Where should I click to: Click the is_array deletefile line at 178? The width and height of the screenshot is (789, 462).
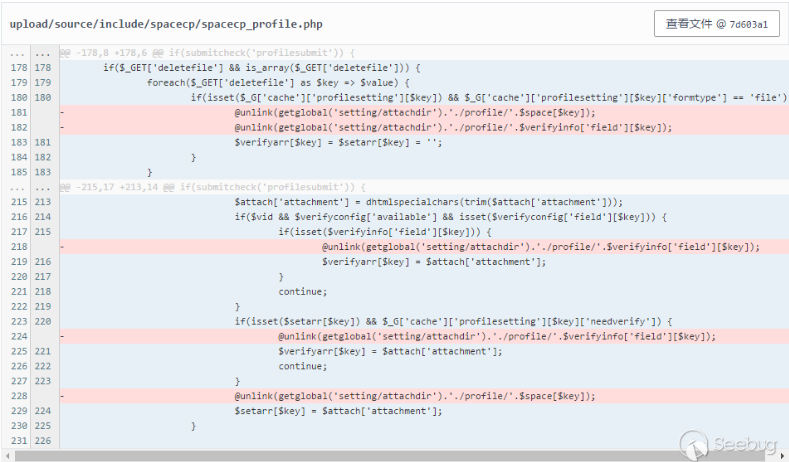[x=261, y=68]
